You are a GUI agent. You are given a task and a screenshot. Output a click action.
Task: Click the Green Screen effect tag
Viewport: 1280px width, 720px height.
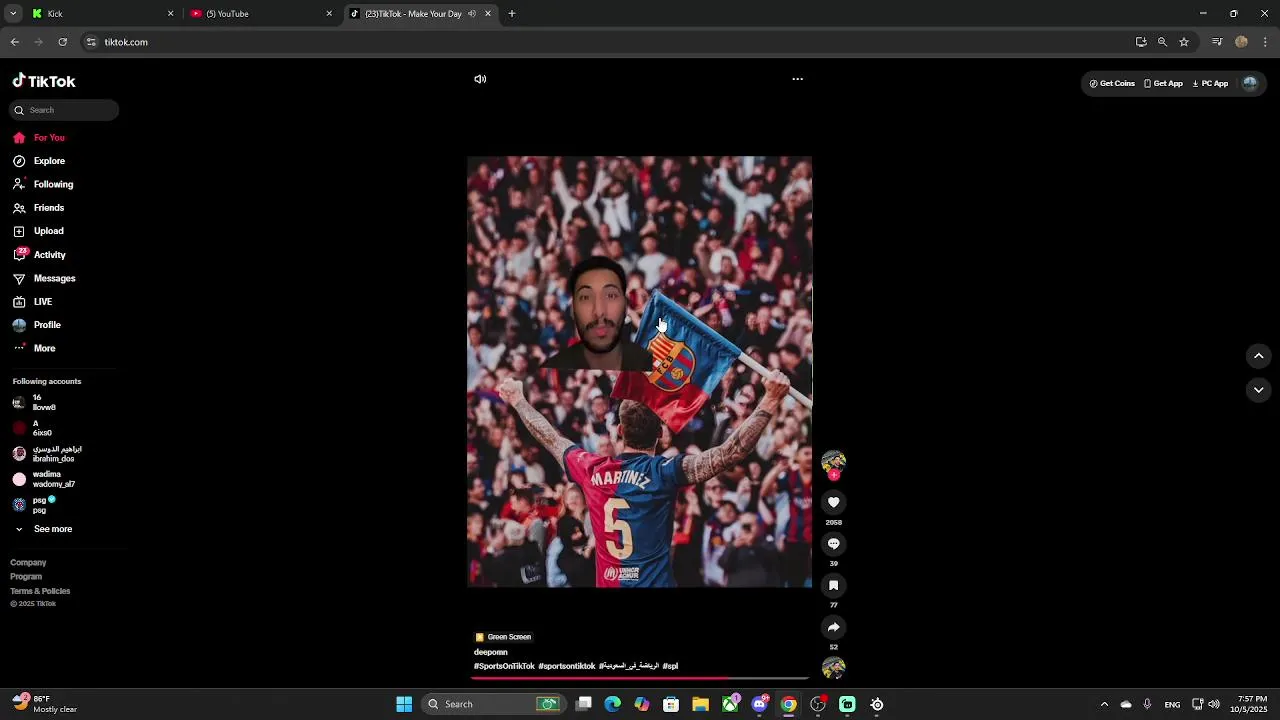click(503, 637)
